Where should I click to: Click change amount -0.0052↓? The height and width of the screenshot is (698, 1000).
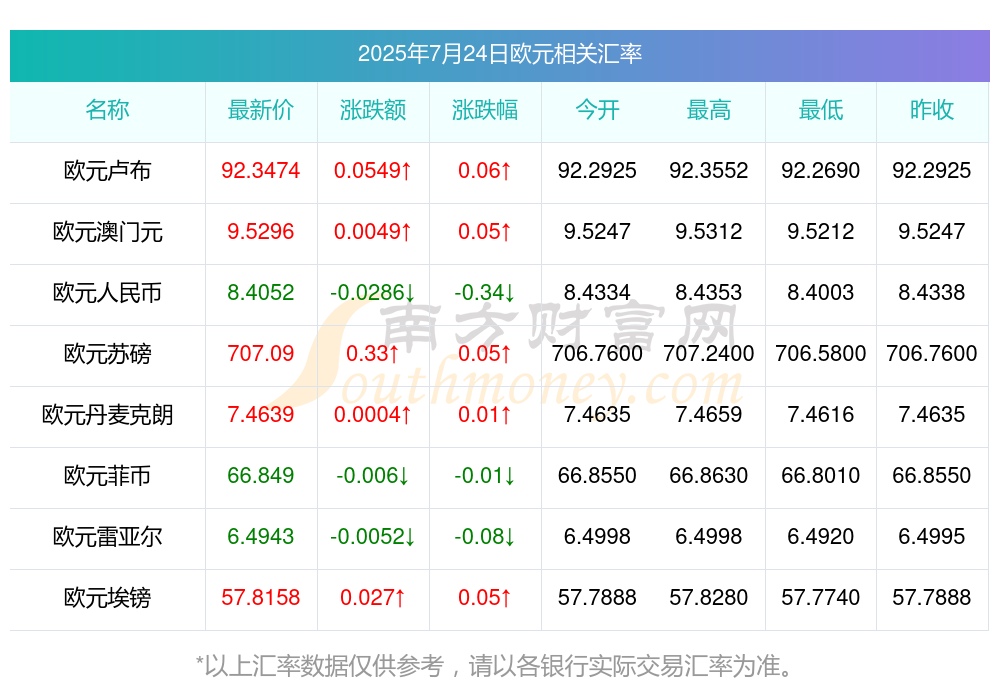(373, 536)
